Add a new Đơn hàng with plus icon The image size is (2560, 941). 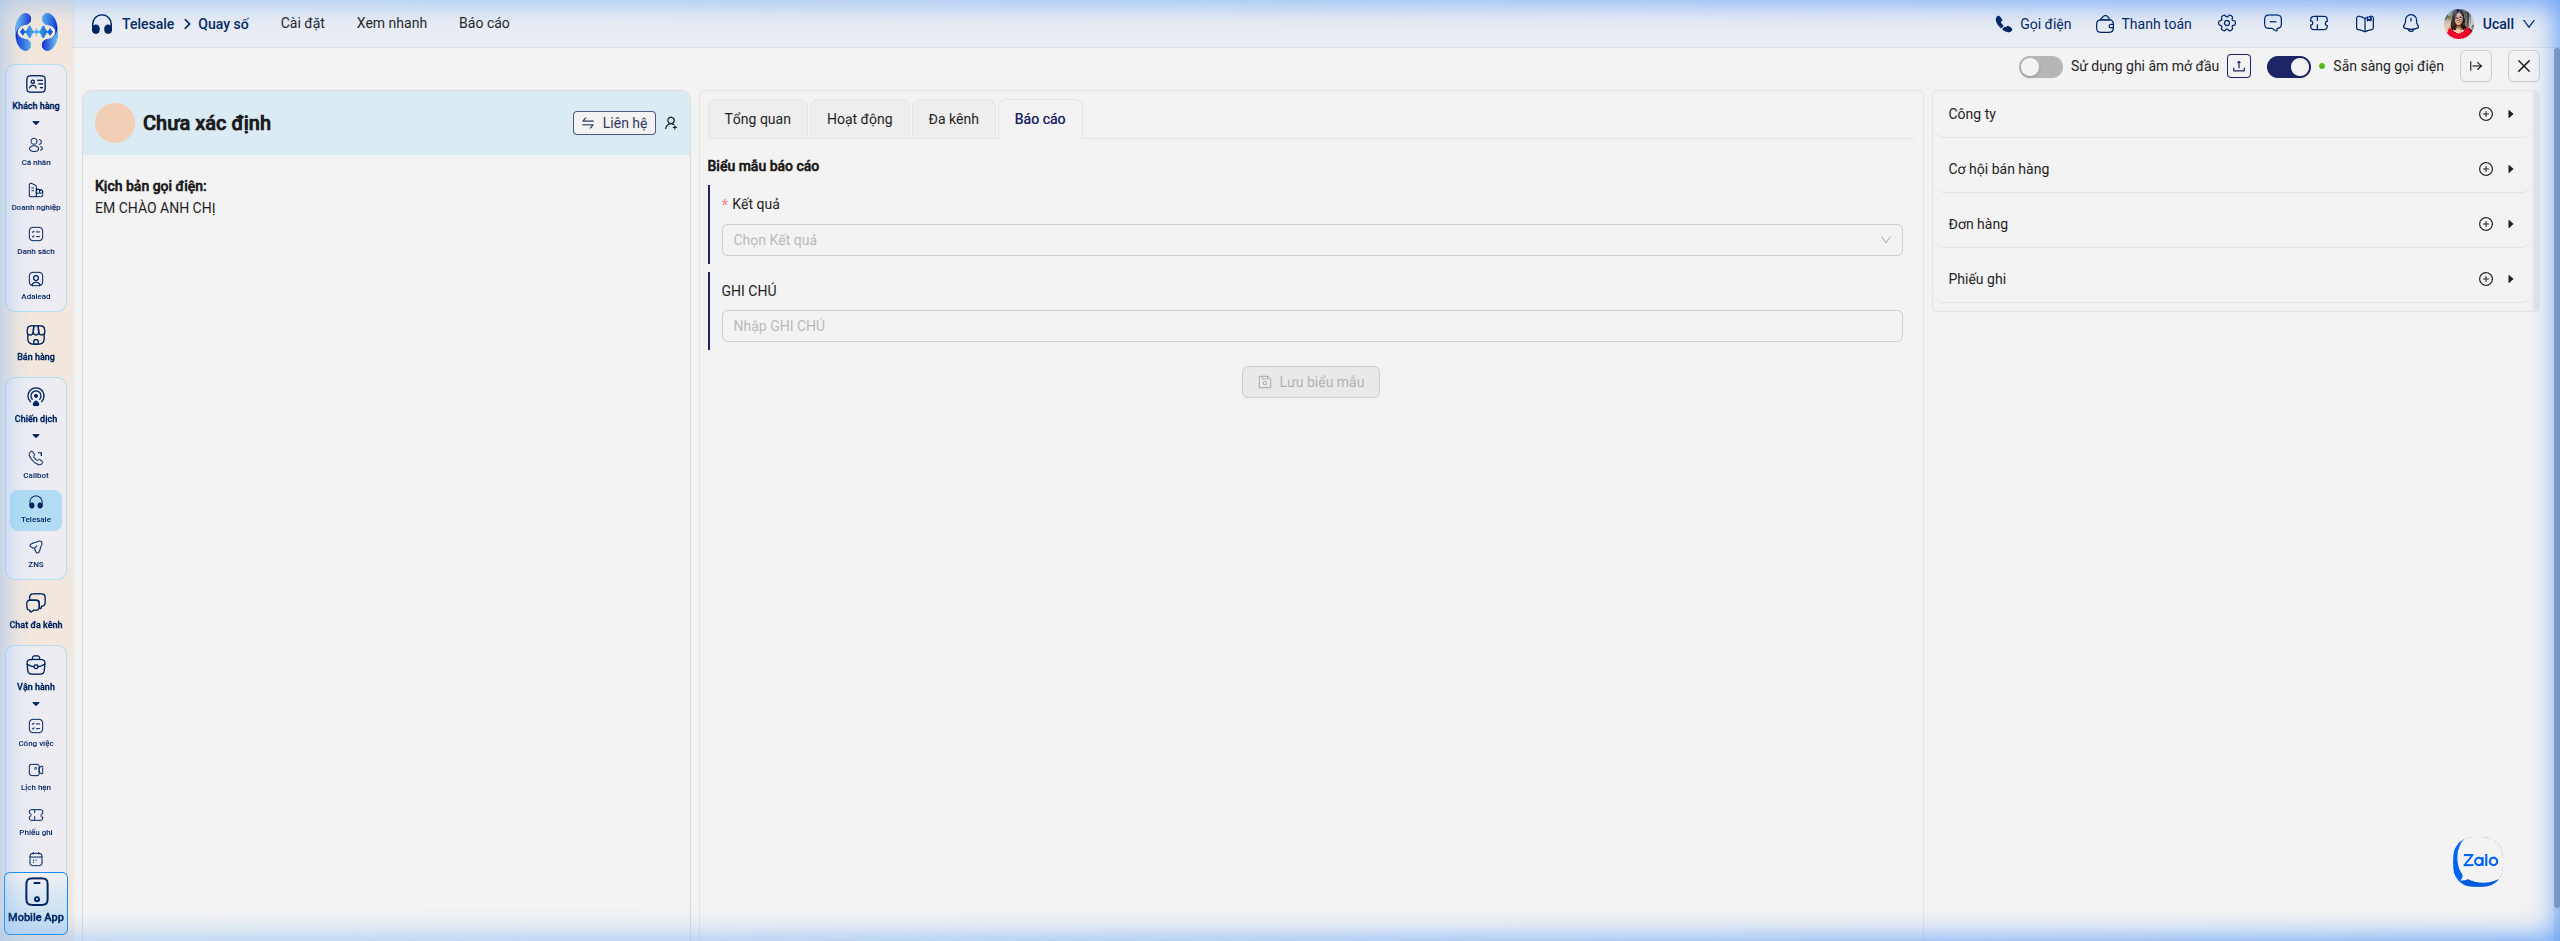coord(2485,224)
